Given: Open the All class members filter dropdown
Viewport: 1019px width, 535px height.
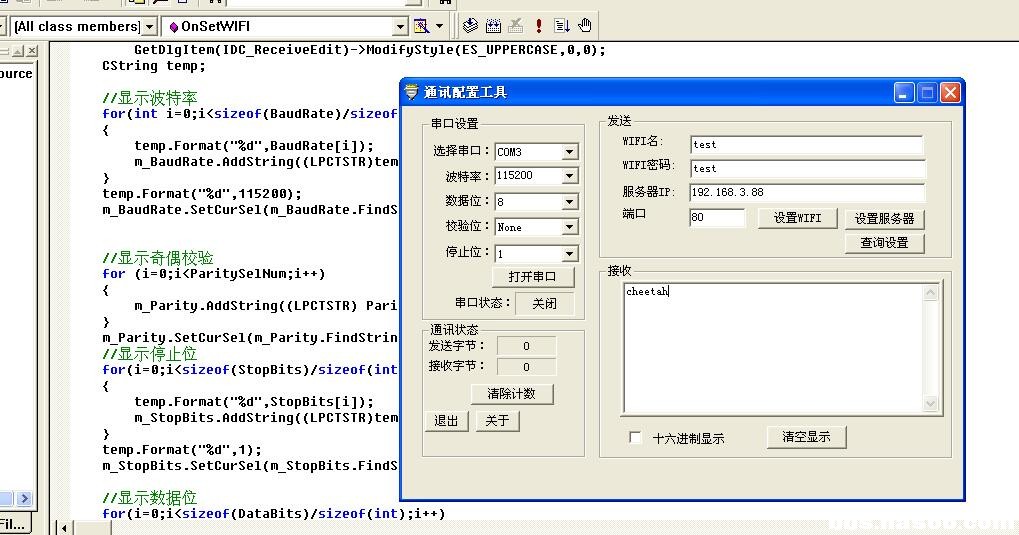Looking at the screenshot, I should coord(150,26).
